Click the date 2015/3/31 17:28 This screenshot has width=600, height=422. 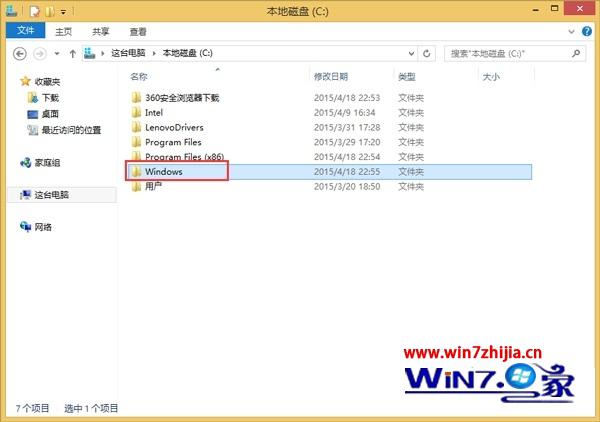[x=347, y=127]
